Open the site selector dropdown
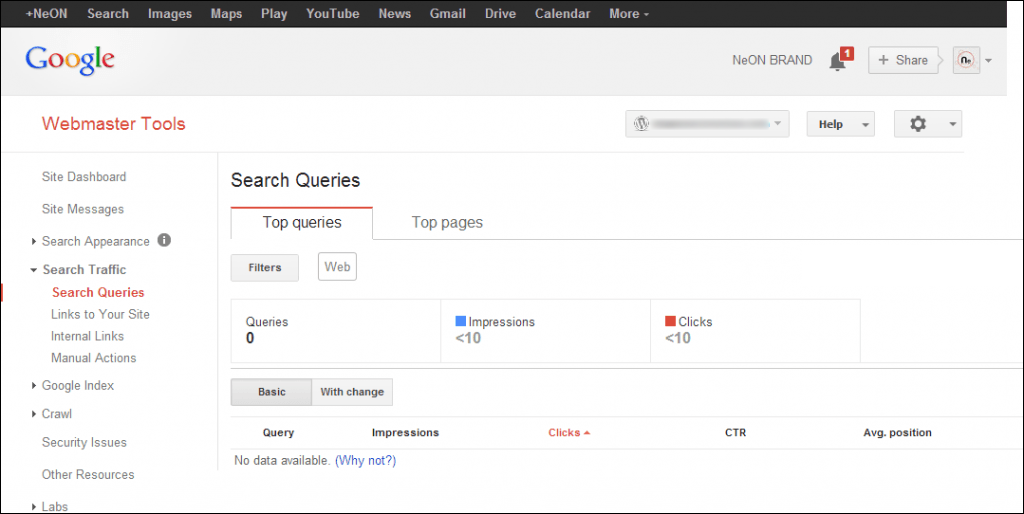 707,124
